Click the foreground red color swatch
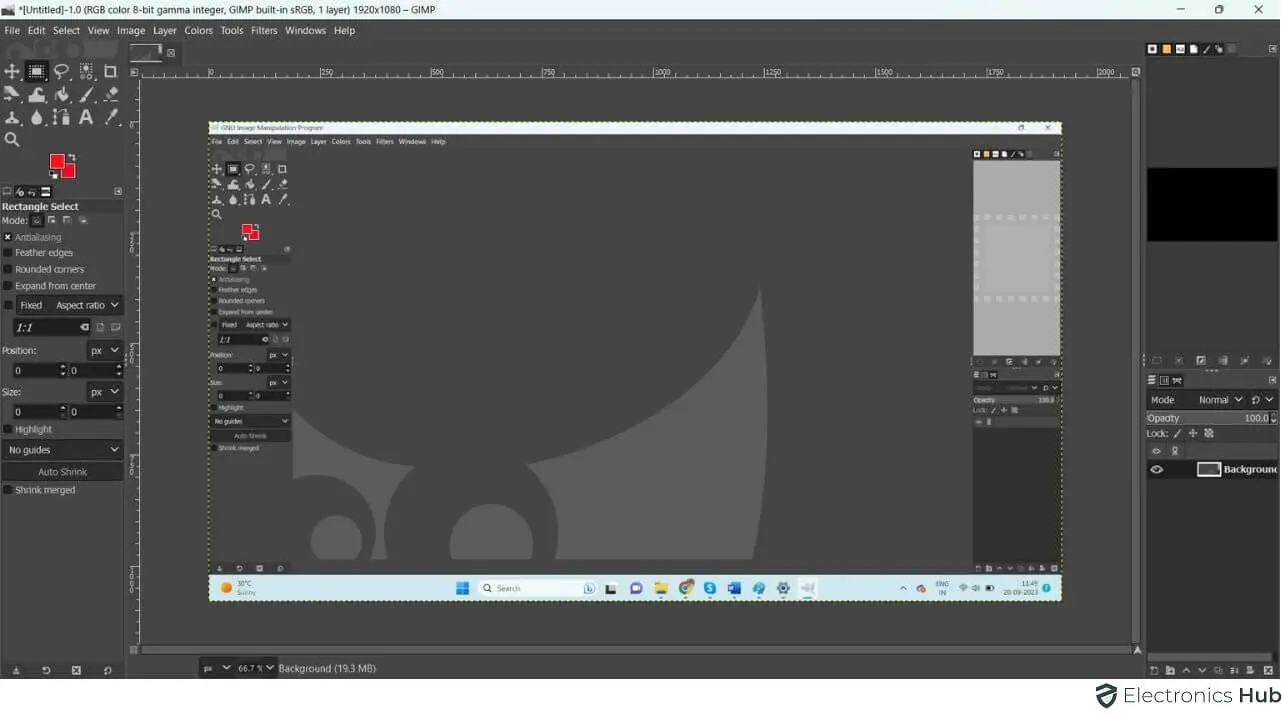The image size is (1282, 715). [57, 161]
